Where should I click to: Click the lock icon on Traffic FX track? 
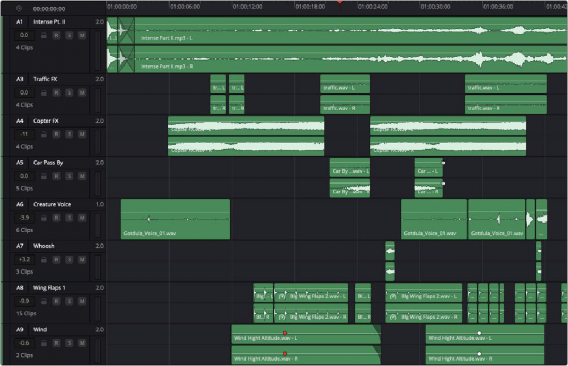coord(43,93)
